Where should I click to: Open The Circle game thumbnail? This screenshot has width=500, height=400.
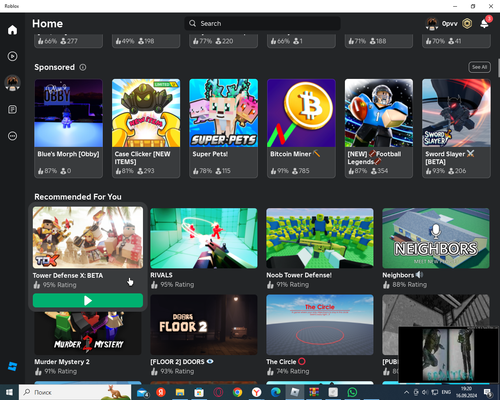320,325
